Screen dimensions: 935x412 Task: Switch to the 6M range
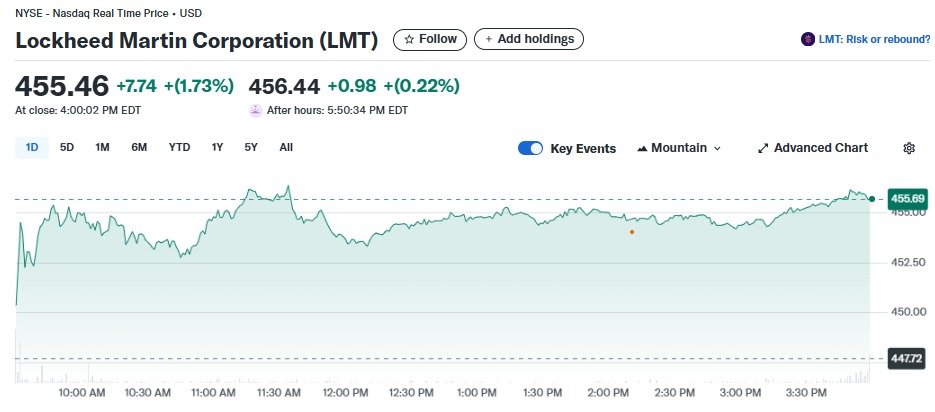click(139, 147)
